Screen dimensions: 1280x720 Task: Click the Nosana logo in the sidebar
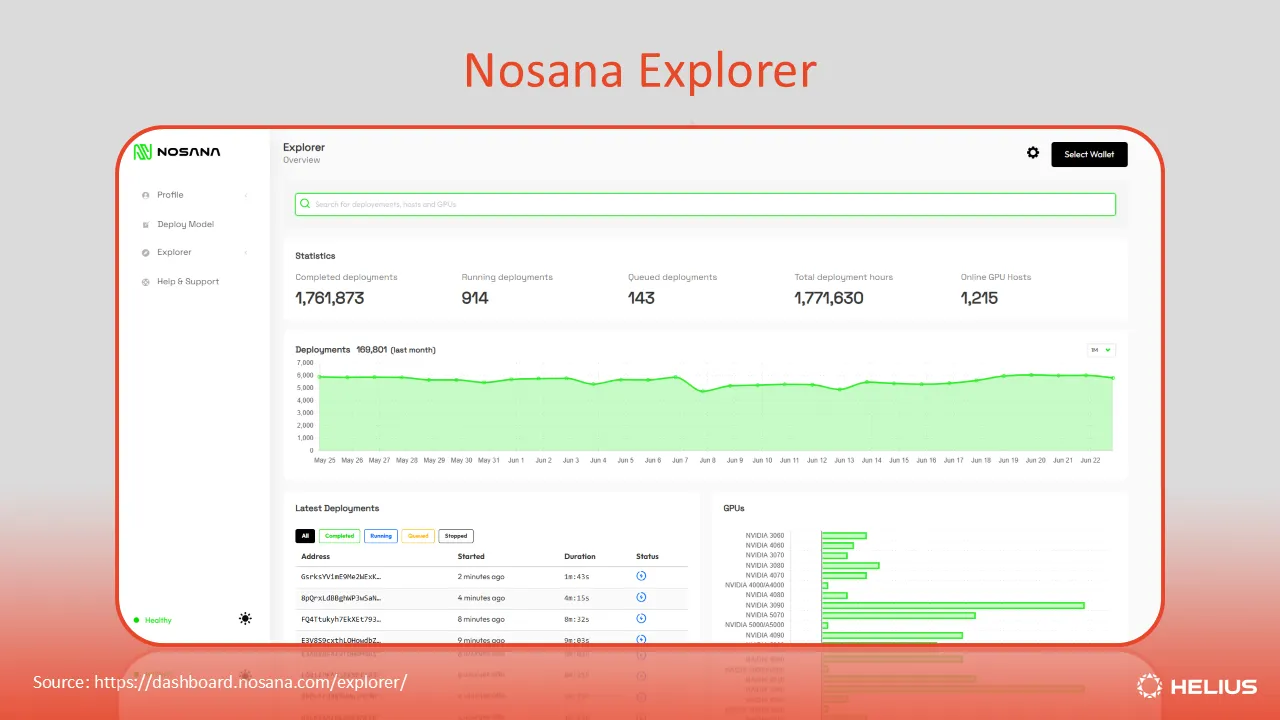(177, 152)
